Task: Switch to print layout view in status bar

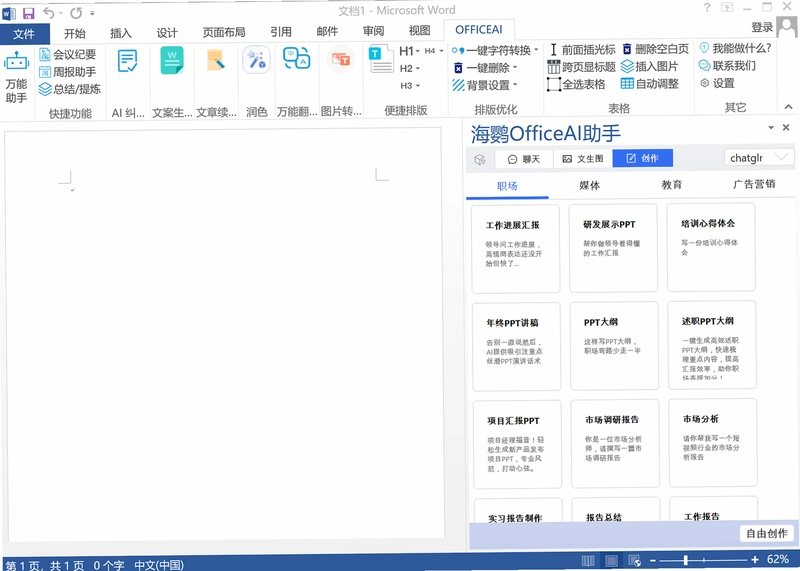Action: [611, 561]
